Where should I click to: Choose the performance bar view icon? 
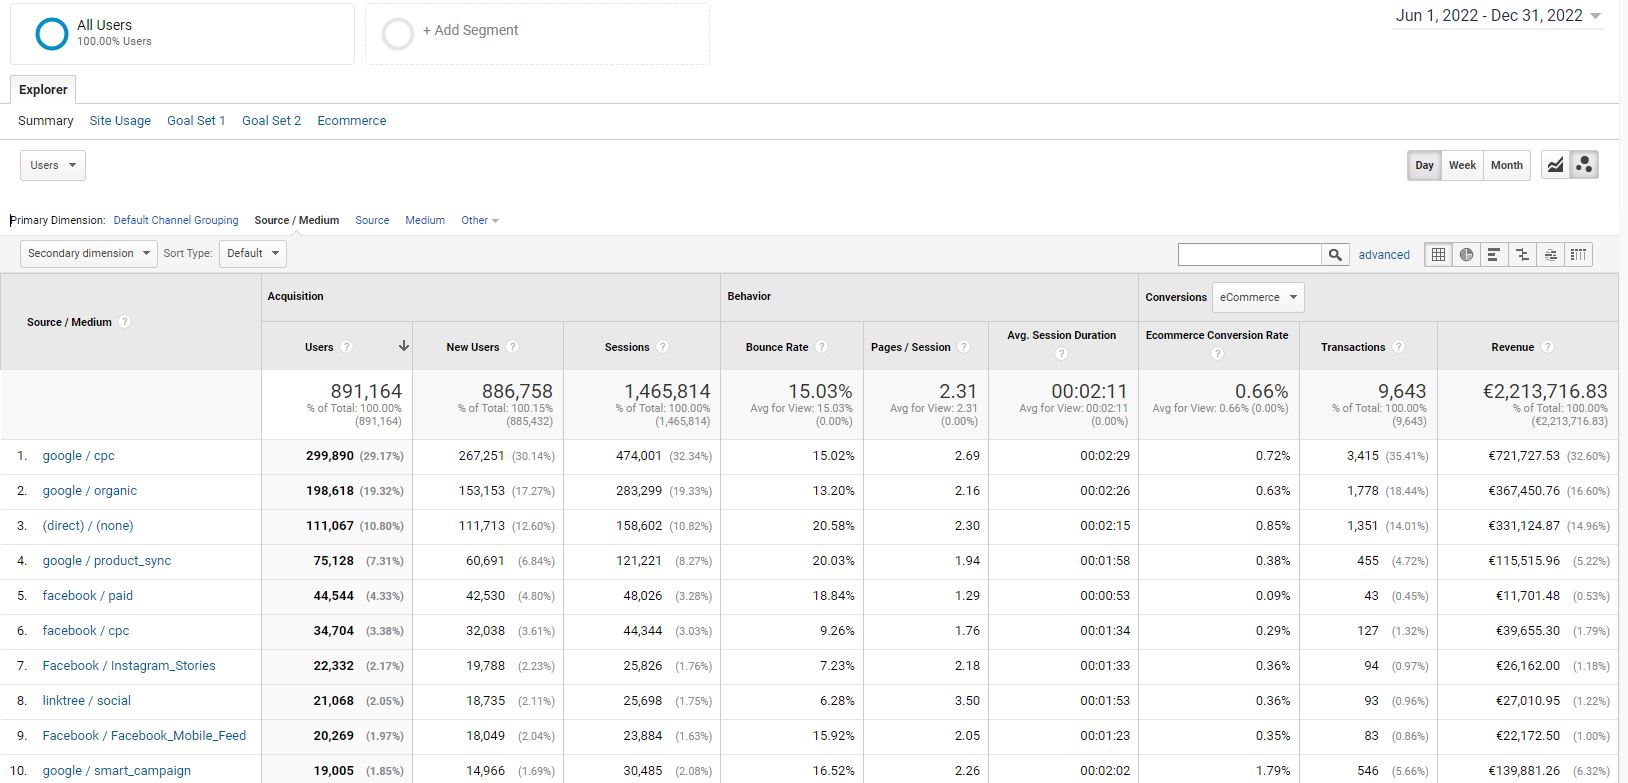[1493, 255]
